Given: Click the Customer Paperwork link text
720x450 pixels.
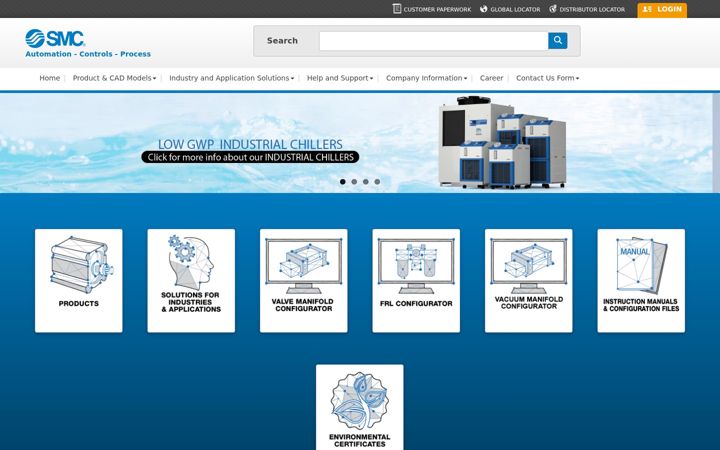Looking at the screenshot, I should tap(437, 9).
